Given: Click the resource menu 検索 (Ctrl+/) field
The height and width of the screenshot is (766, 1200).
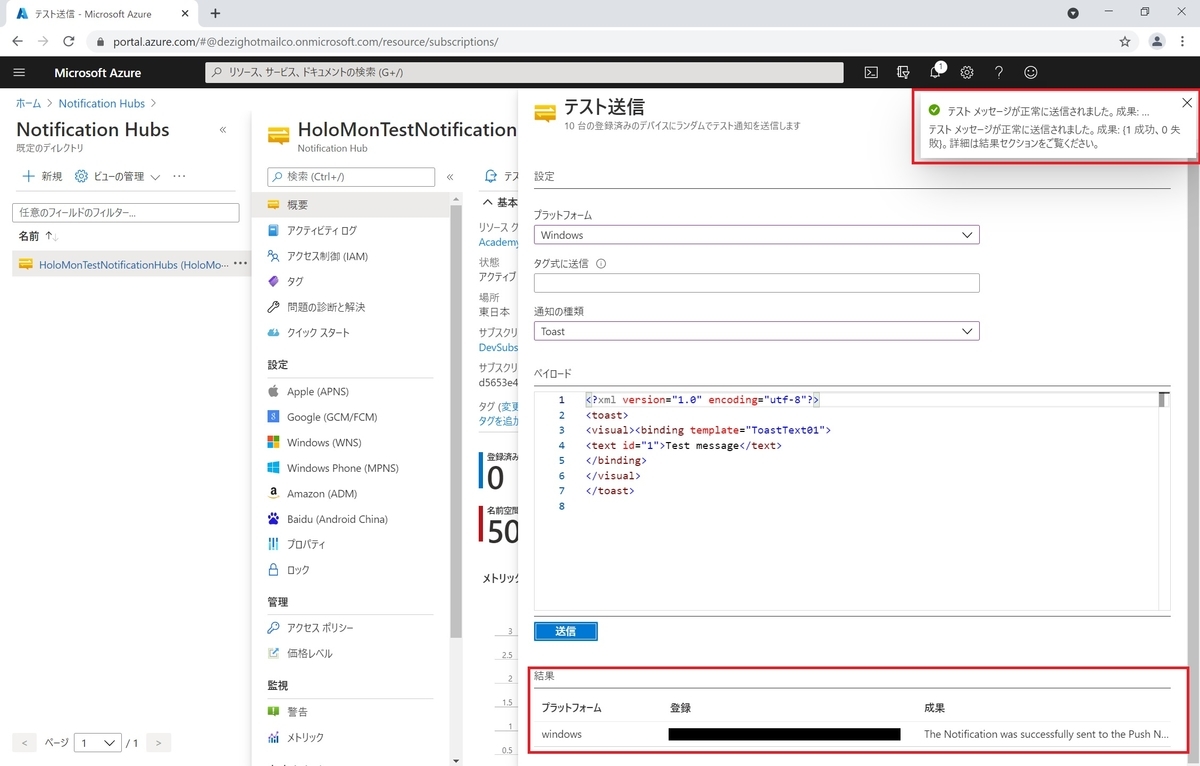Looking at the screenshot, I should point(351,177).
